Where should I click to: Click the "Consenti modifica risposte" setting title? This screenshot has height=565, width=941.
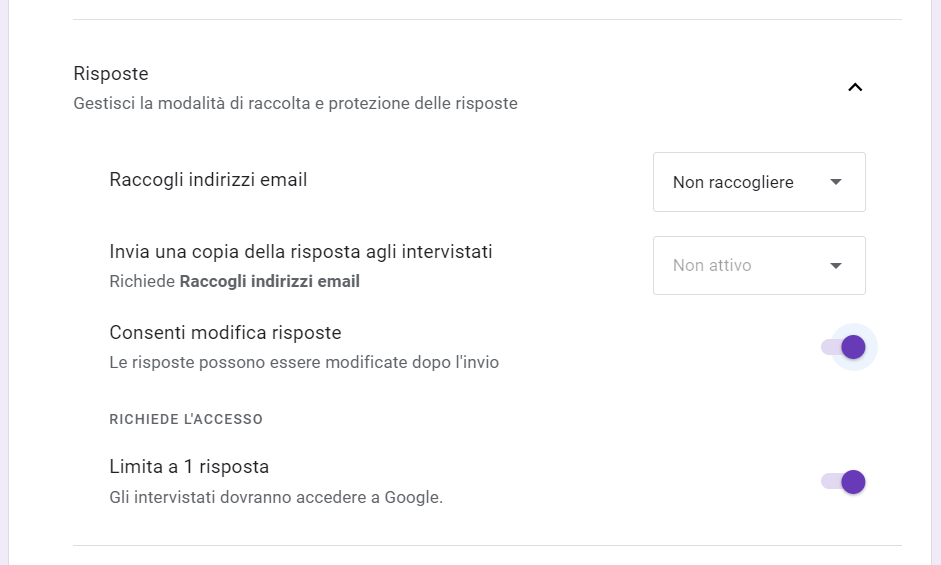point(225,333)
